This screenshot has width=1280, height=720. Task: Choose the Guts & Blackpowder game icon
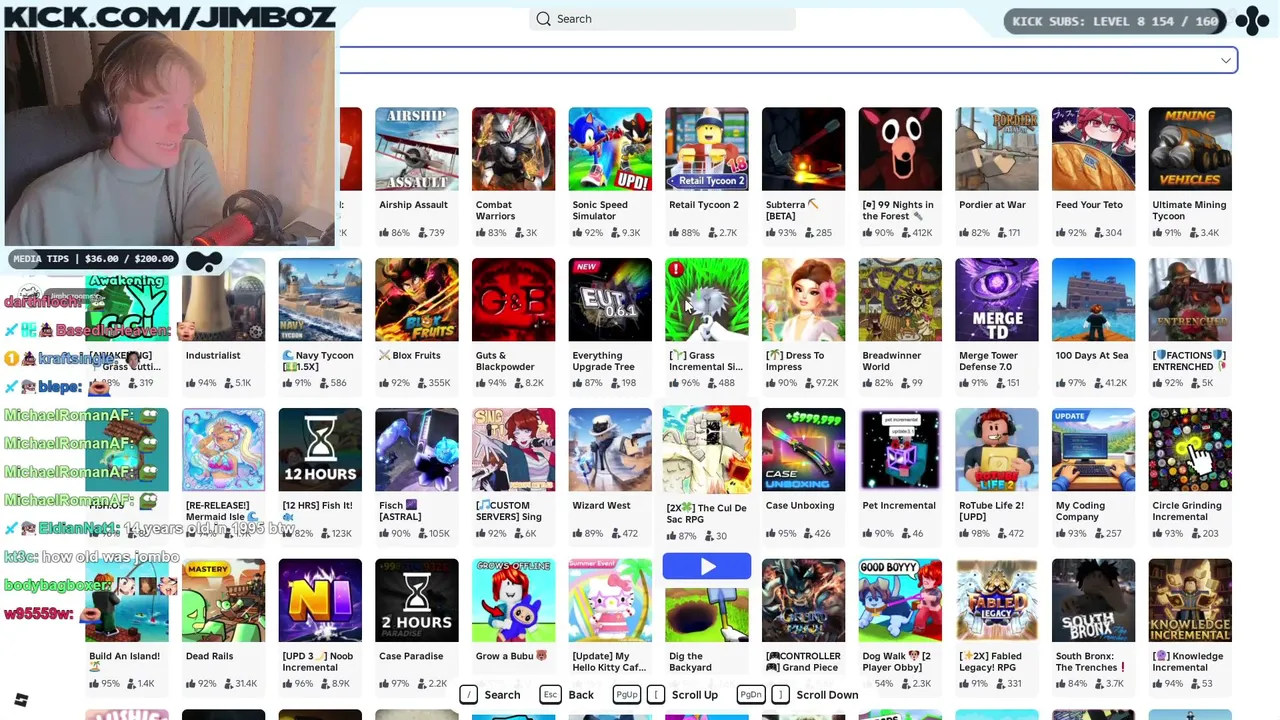(x=513, y=300)
